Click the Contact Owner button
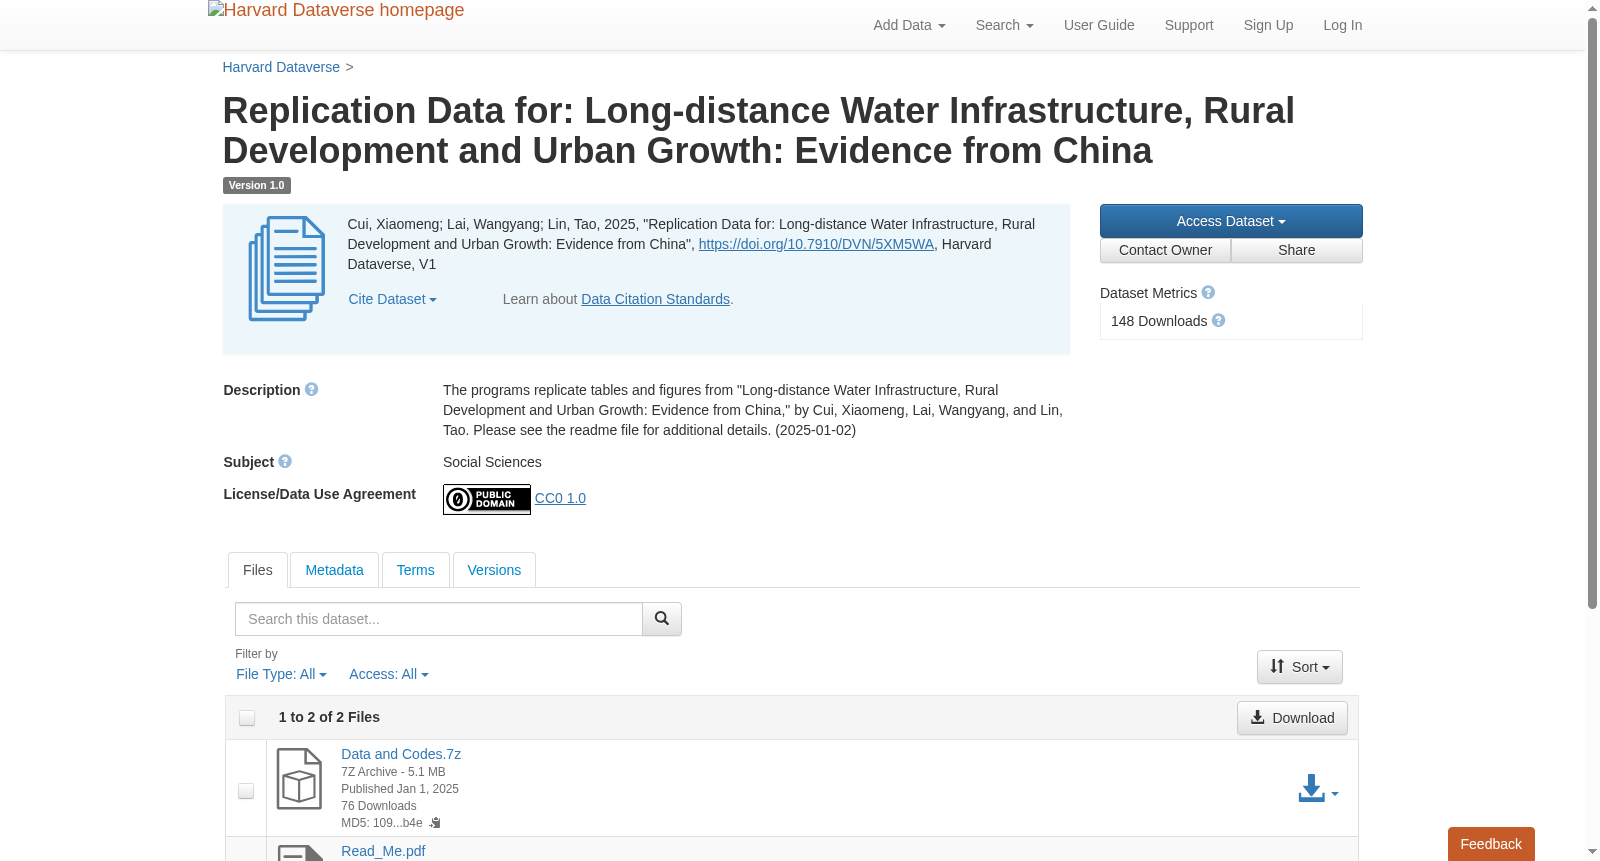1600x861 pixels. 1165,250
